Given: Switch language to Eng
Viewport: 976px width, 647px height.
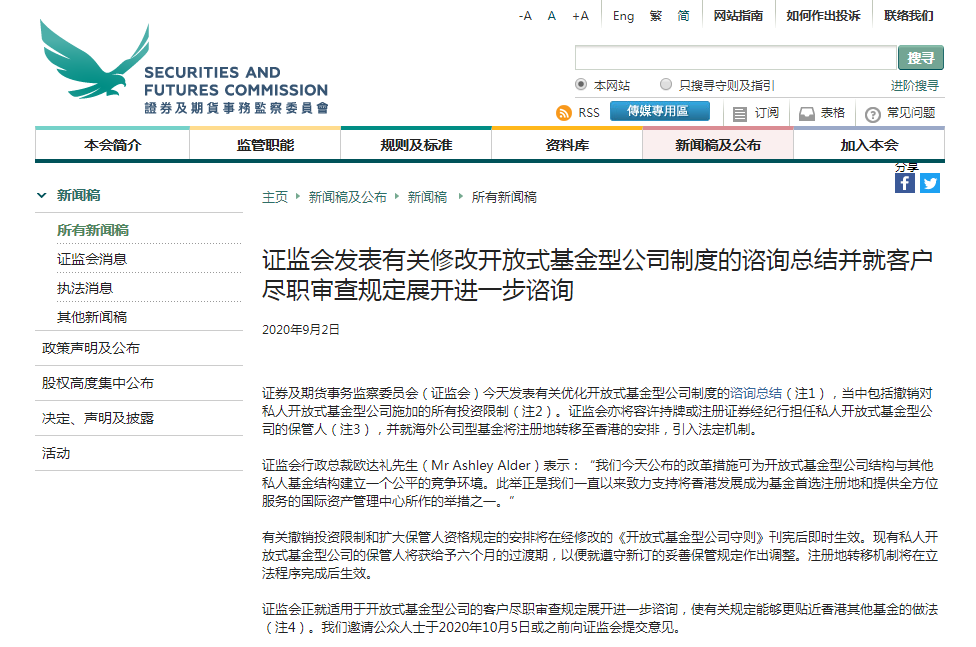Looking at the screenshot, I should coord(623,16).
